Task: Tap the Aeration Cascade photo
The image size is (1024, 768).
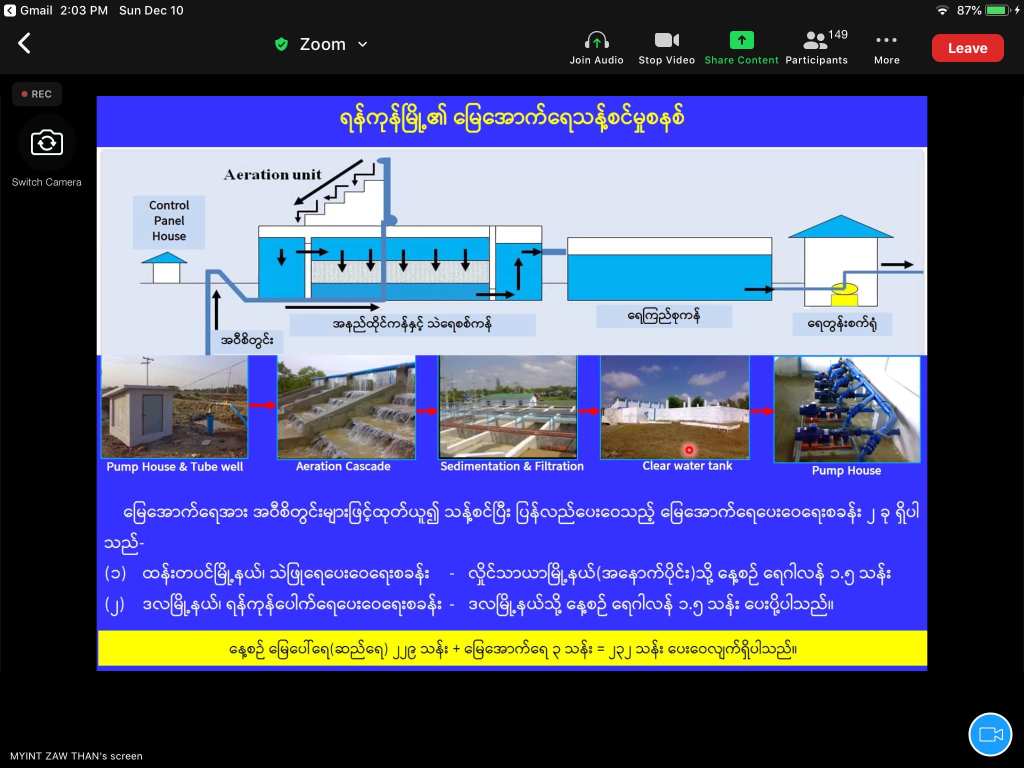Action: [x=345, y=407]
